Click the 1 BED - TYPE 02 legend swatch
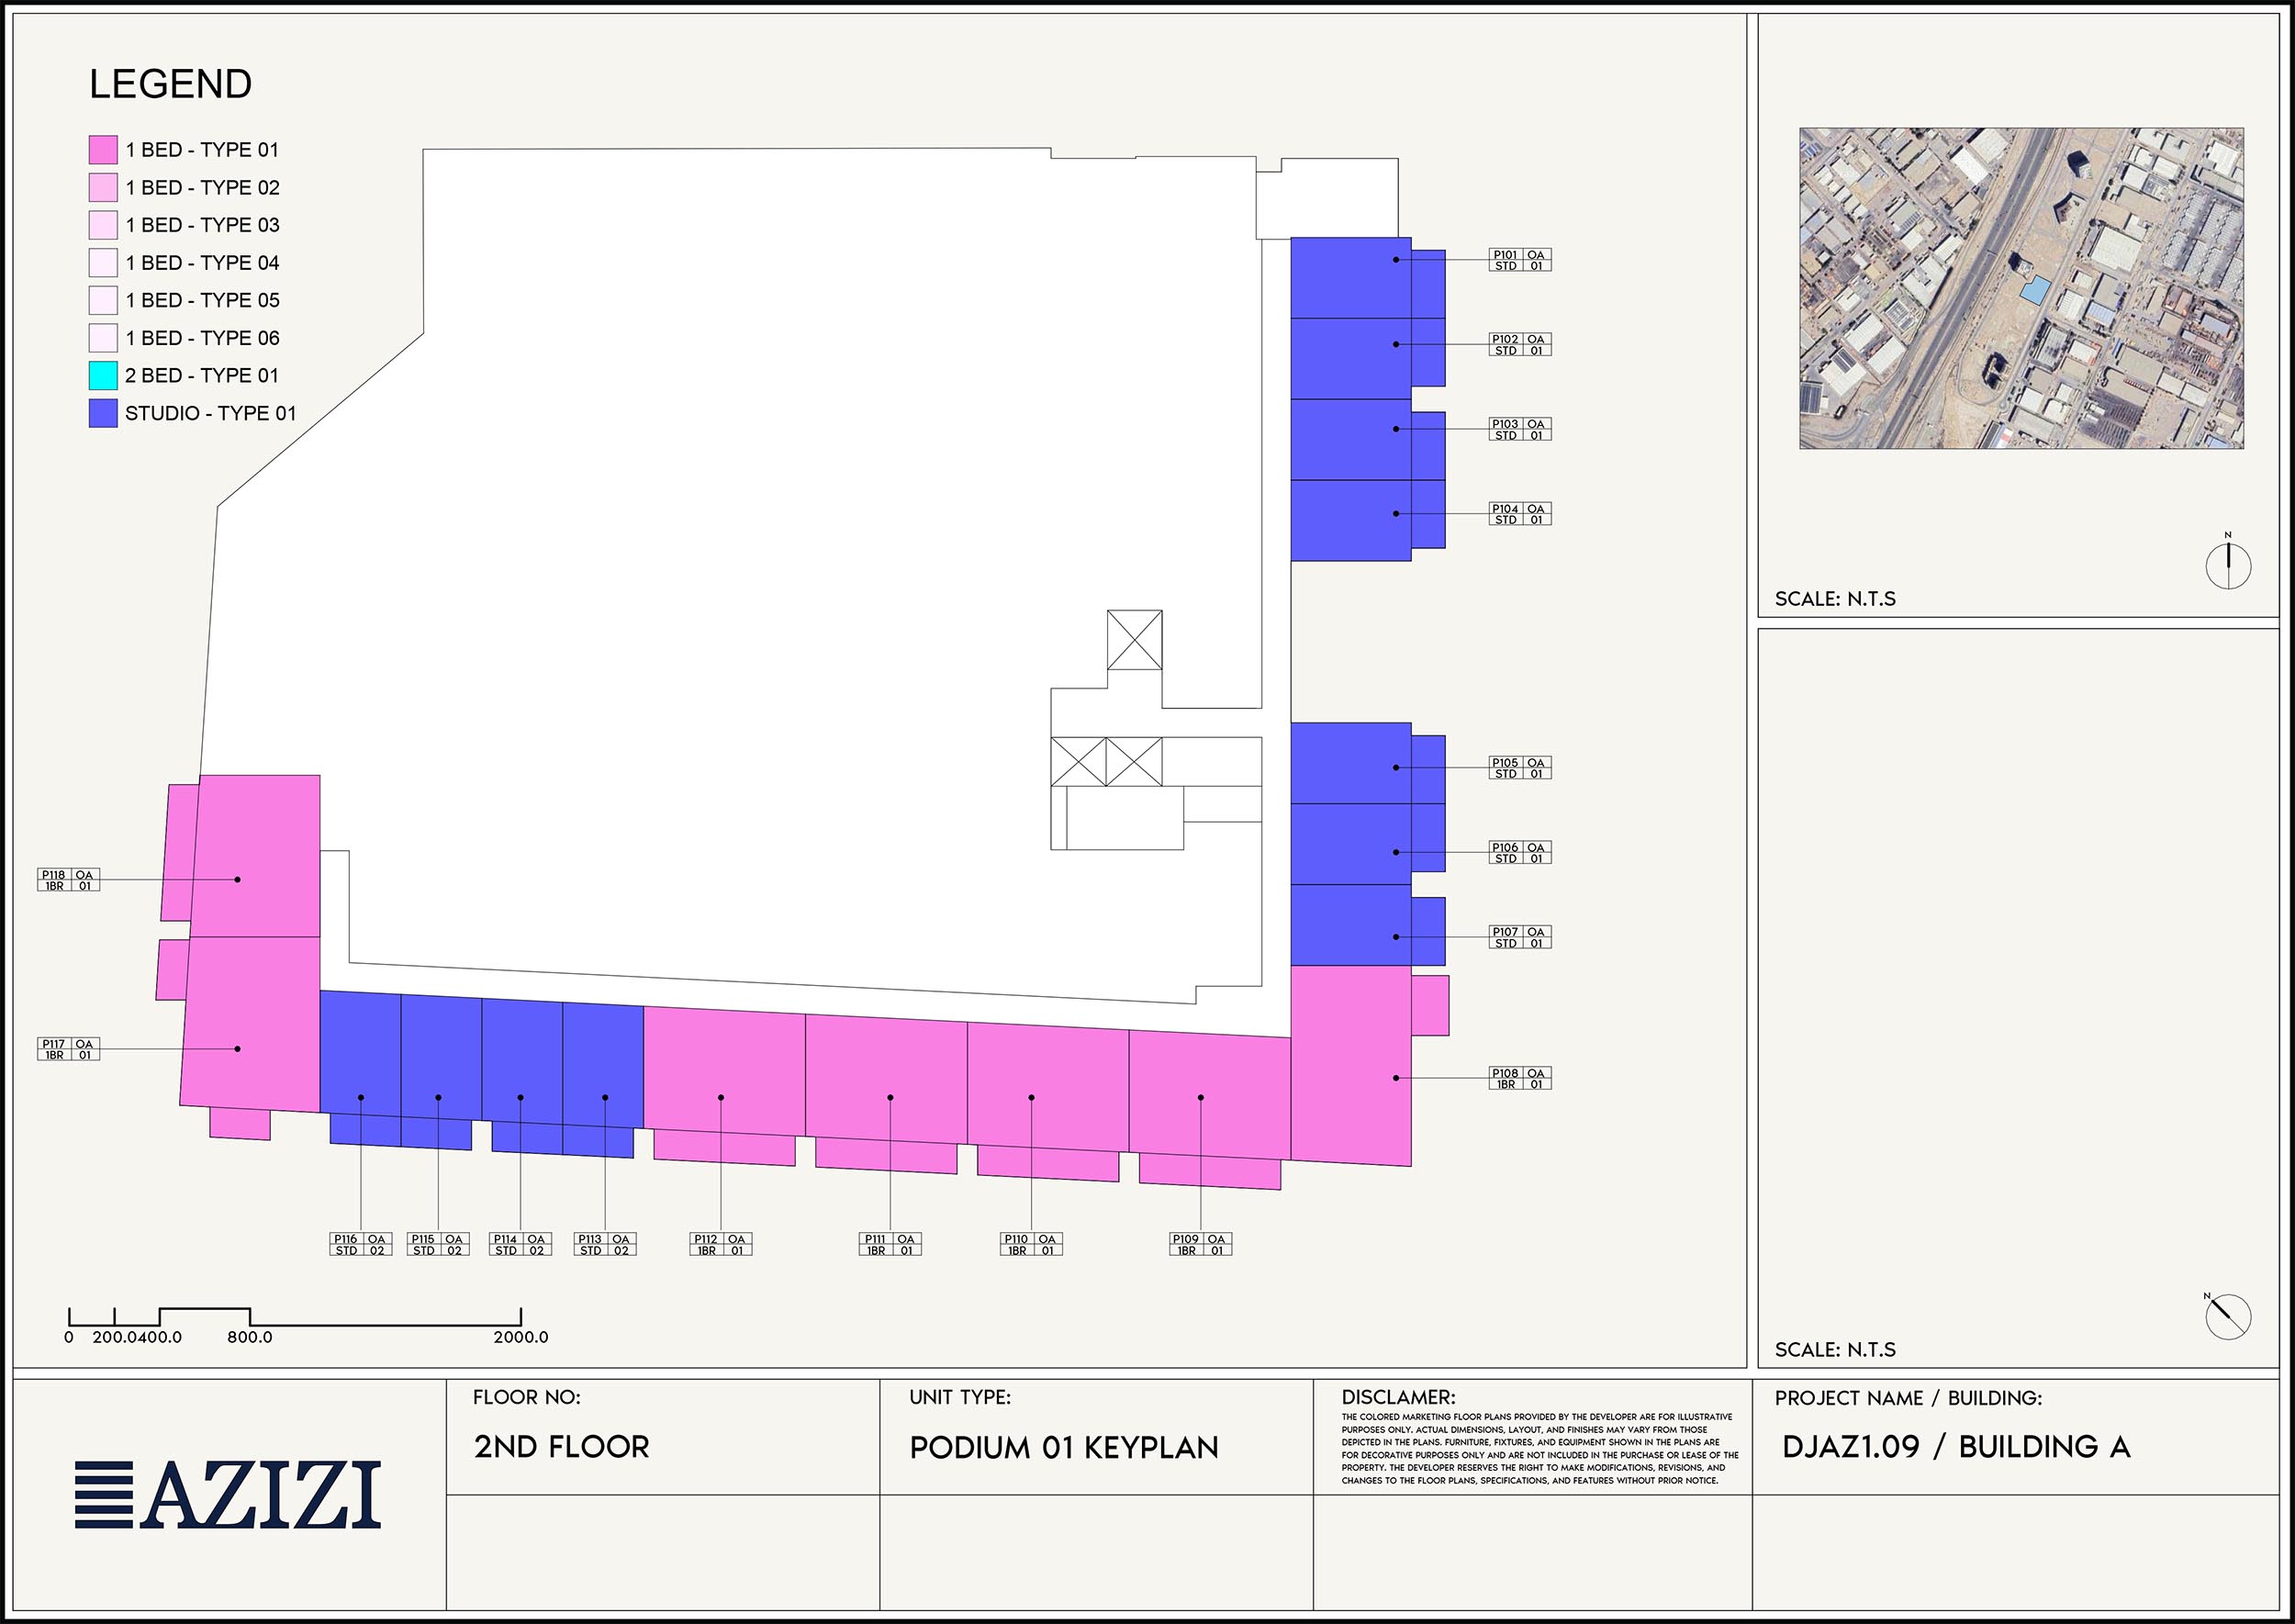 (x=103, y=188)
